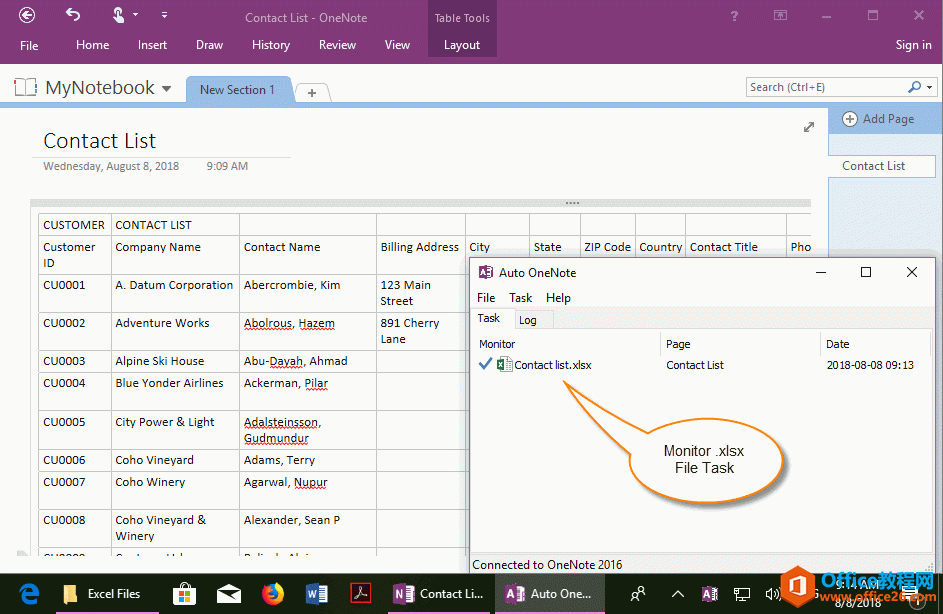This screenshot has width=943, height=614.
Task: Click the Back navigation arrow icon
Action: click(x=25, y=14)
